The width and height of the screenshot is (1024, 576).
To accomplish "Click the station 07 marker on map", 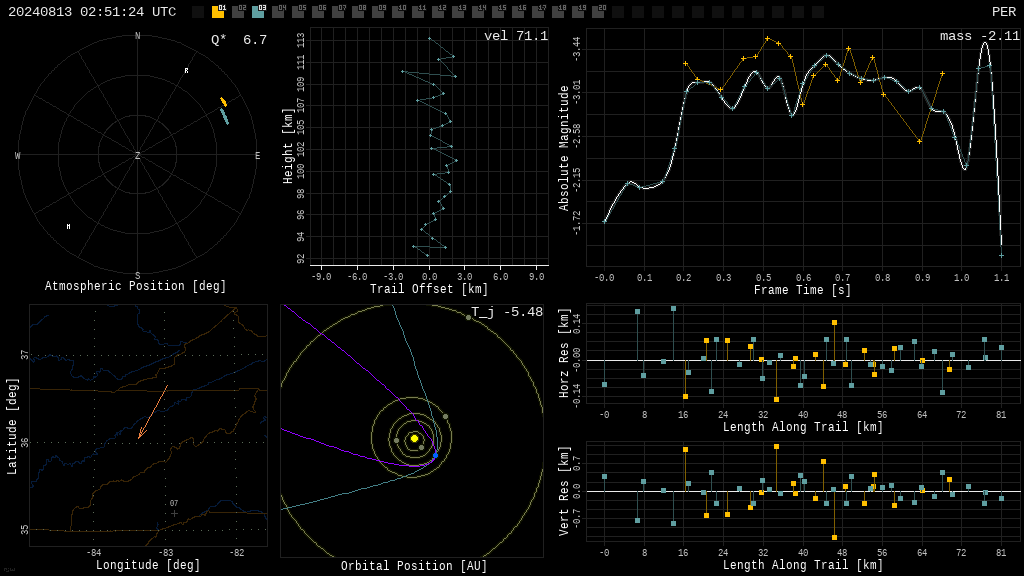I will tap(174, 513).
